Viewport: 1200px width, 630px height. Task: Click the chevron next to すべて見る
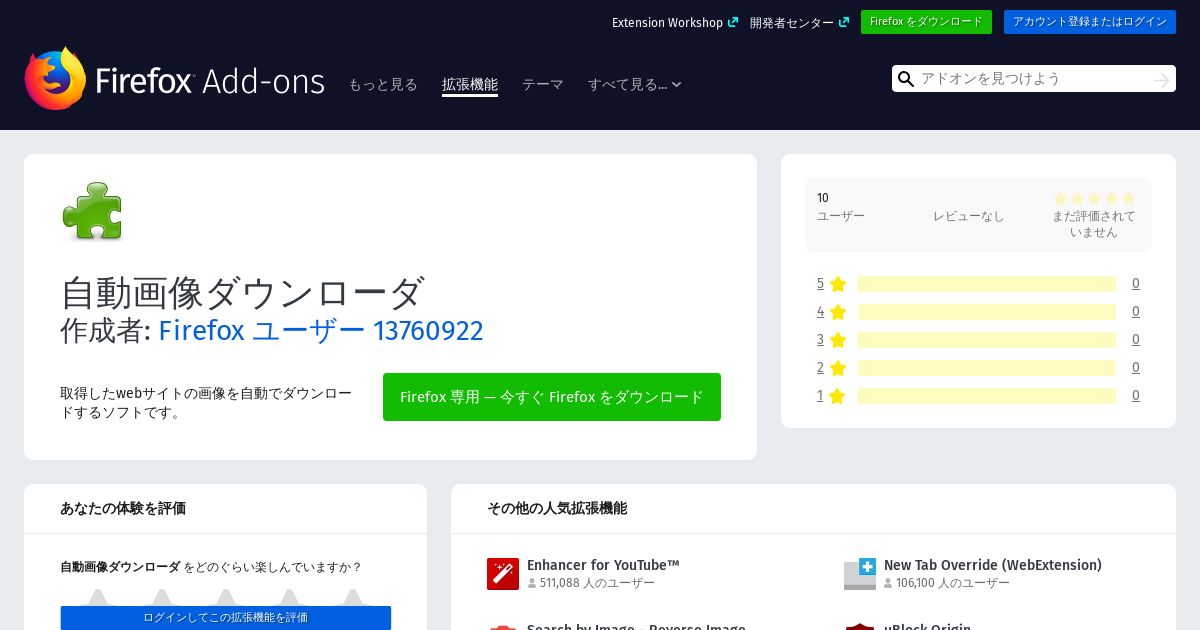tap(676, 85)
